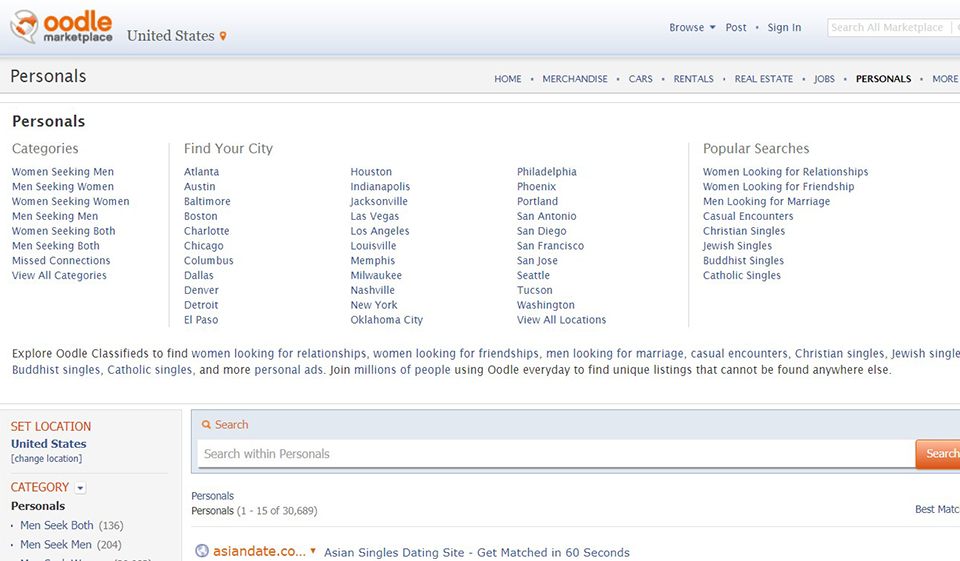Click View All Categories link

point(59,275)
